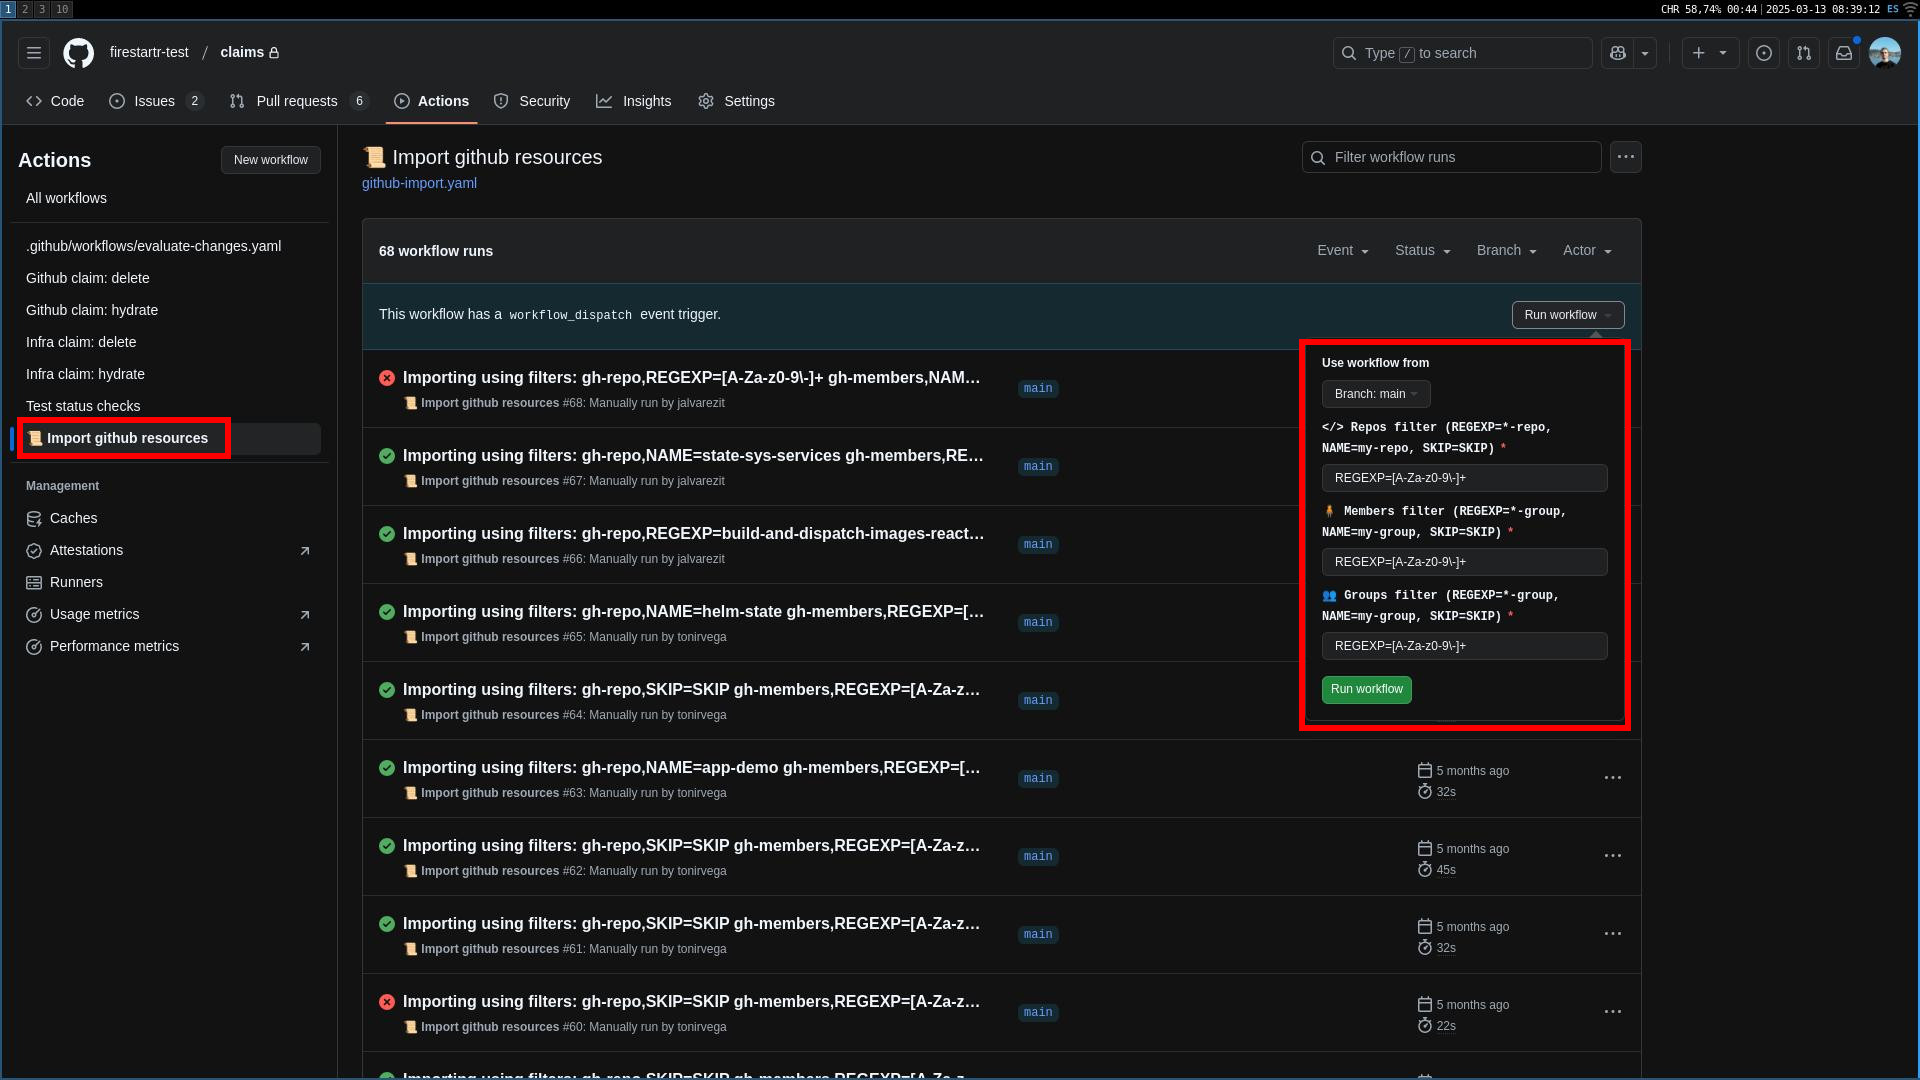Image resolution: width=1920 pixels, height=1080 pixels.
Task: Open the github-import.yaml file link
Action: click(x=419, y=183)
